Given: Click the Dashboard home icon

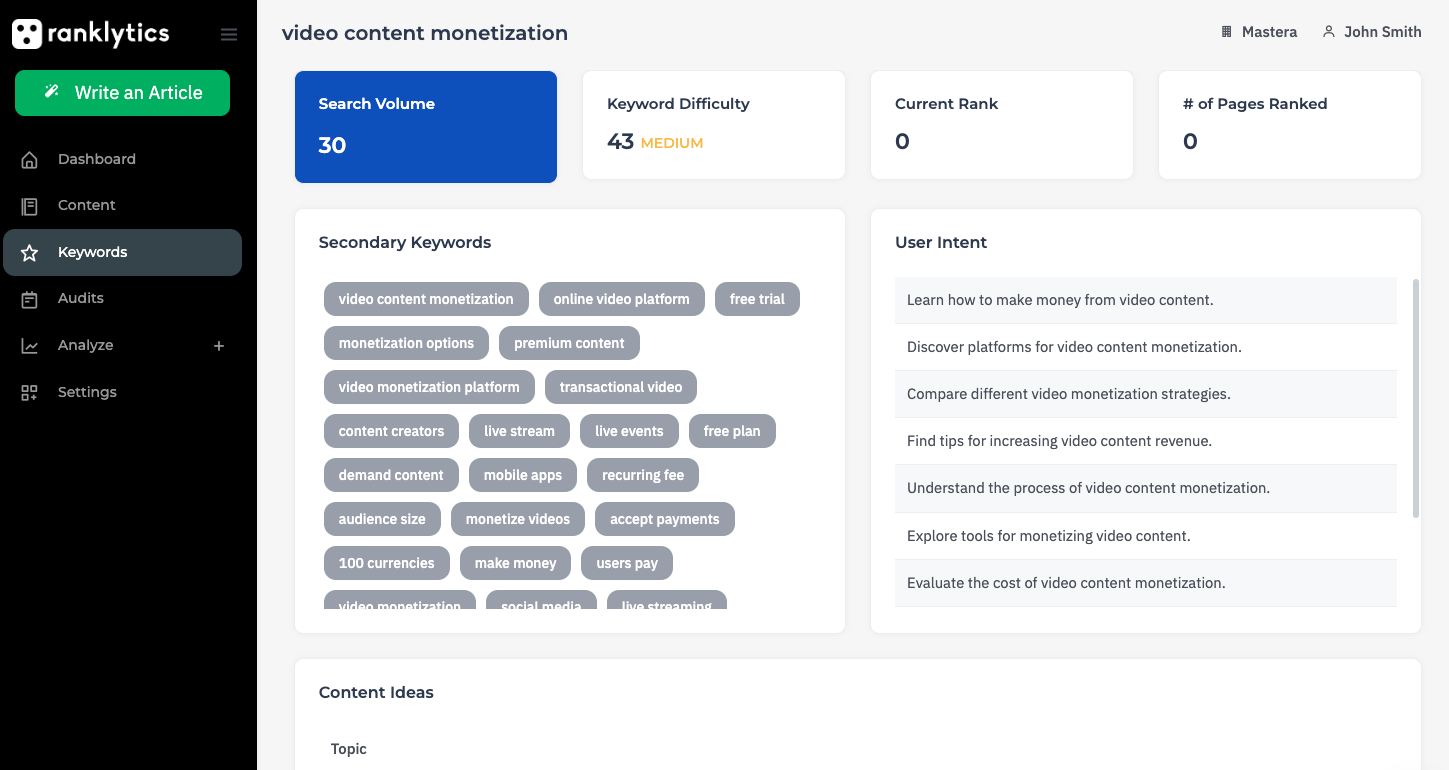Looking at the screenshot, I should [30, 160].
